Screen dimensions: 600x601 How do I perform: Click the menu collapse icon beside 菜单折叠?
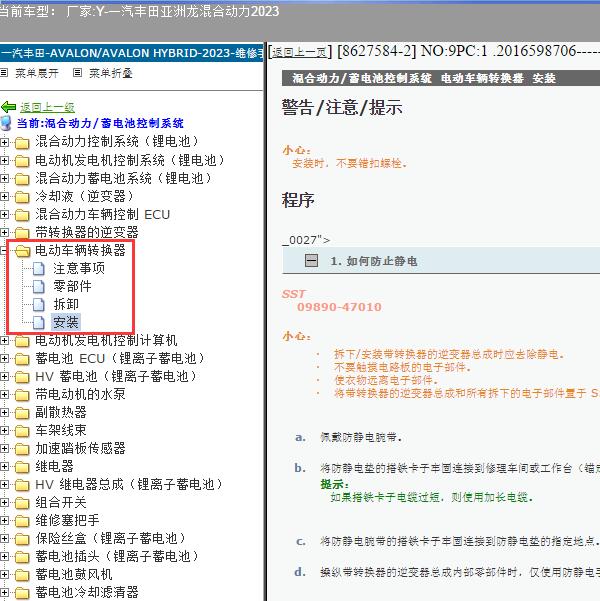click(x=77, y=72)
